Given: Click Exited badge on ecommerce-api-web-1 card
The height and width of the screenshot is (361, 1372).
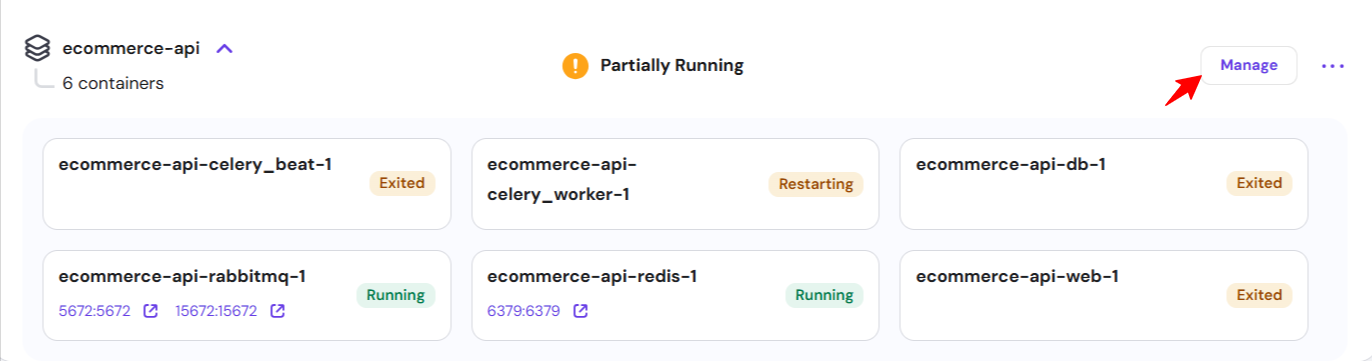Looking at the screenshot, I should click(1259, 295).
